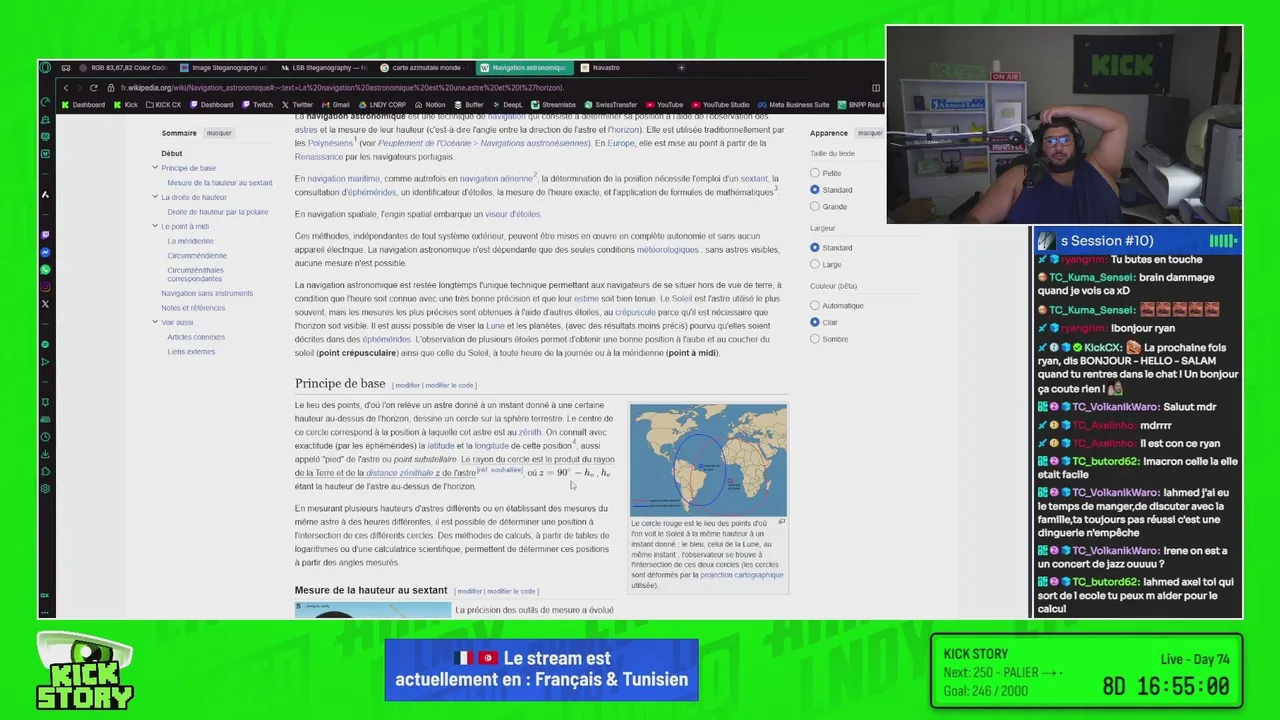1280x720 pixels.
Task: Open Twitch bookmark in bookmarks bar
Action: (258, 105)
